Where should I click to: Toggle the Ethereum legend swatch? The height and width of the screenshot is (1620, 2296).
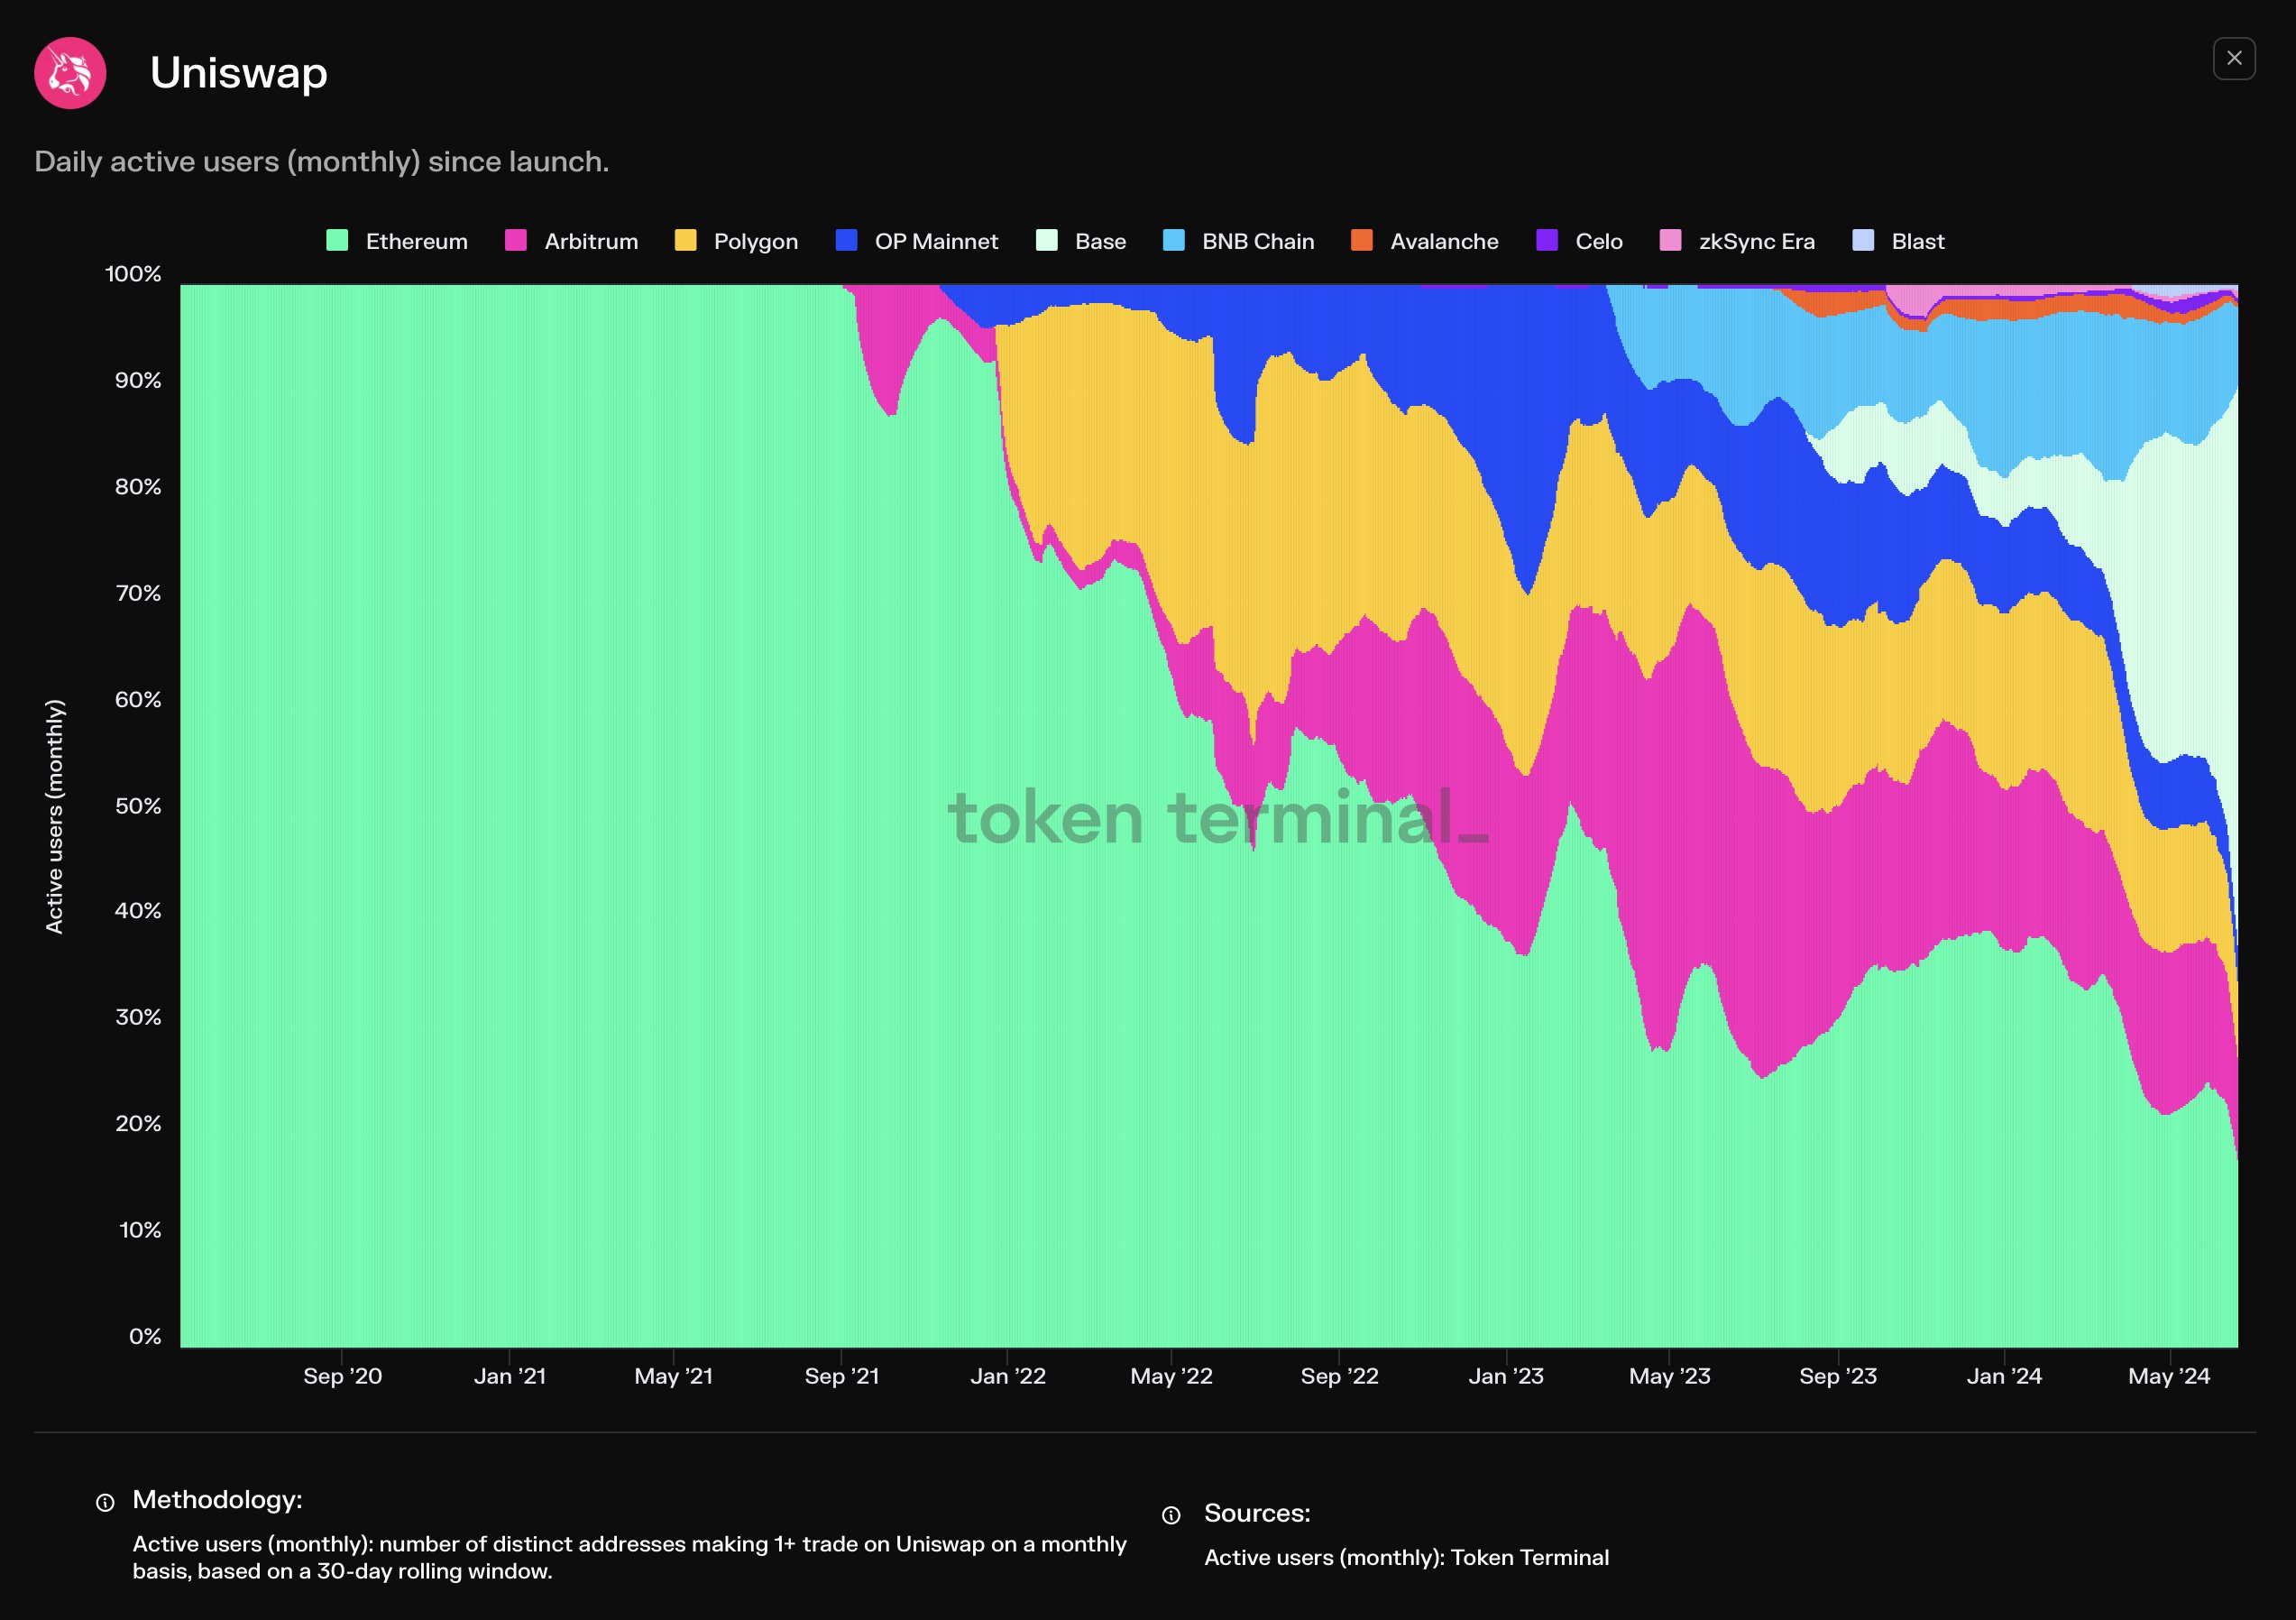[x=337, y=240]
